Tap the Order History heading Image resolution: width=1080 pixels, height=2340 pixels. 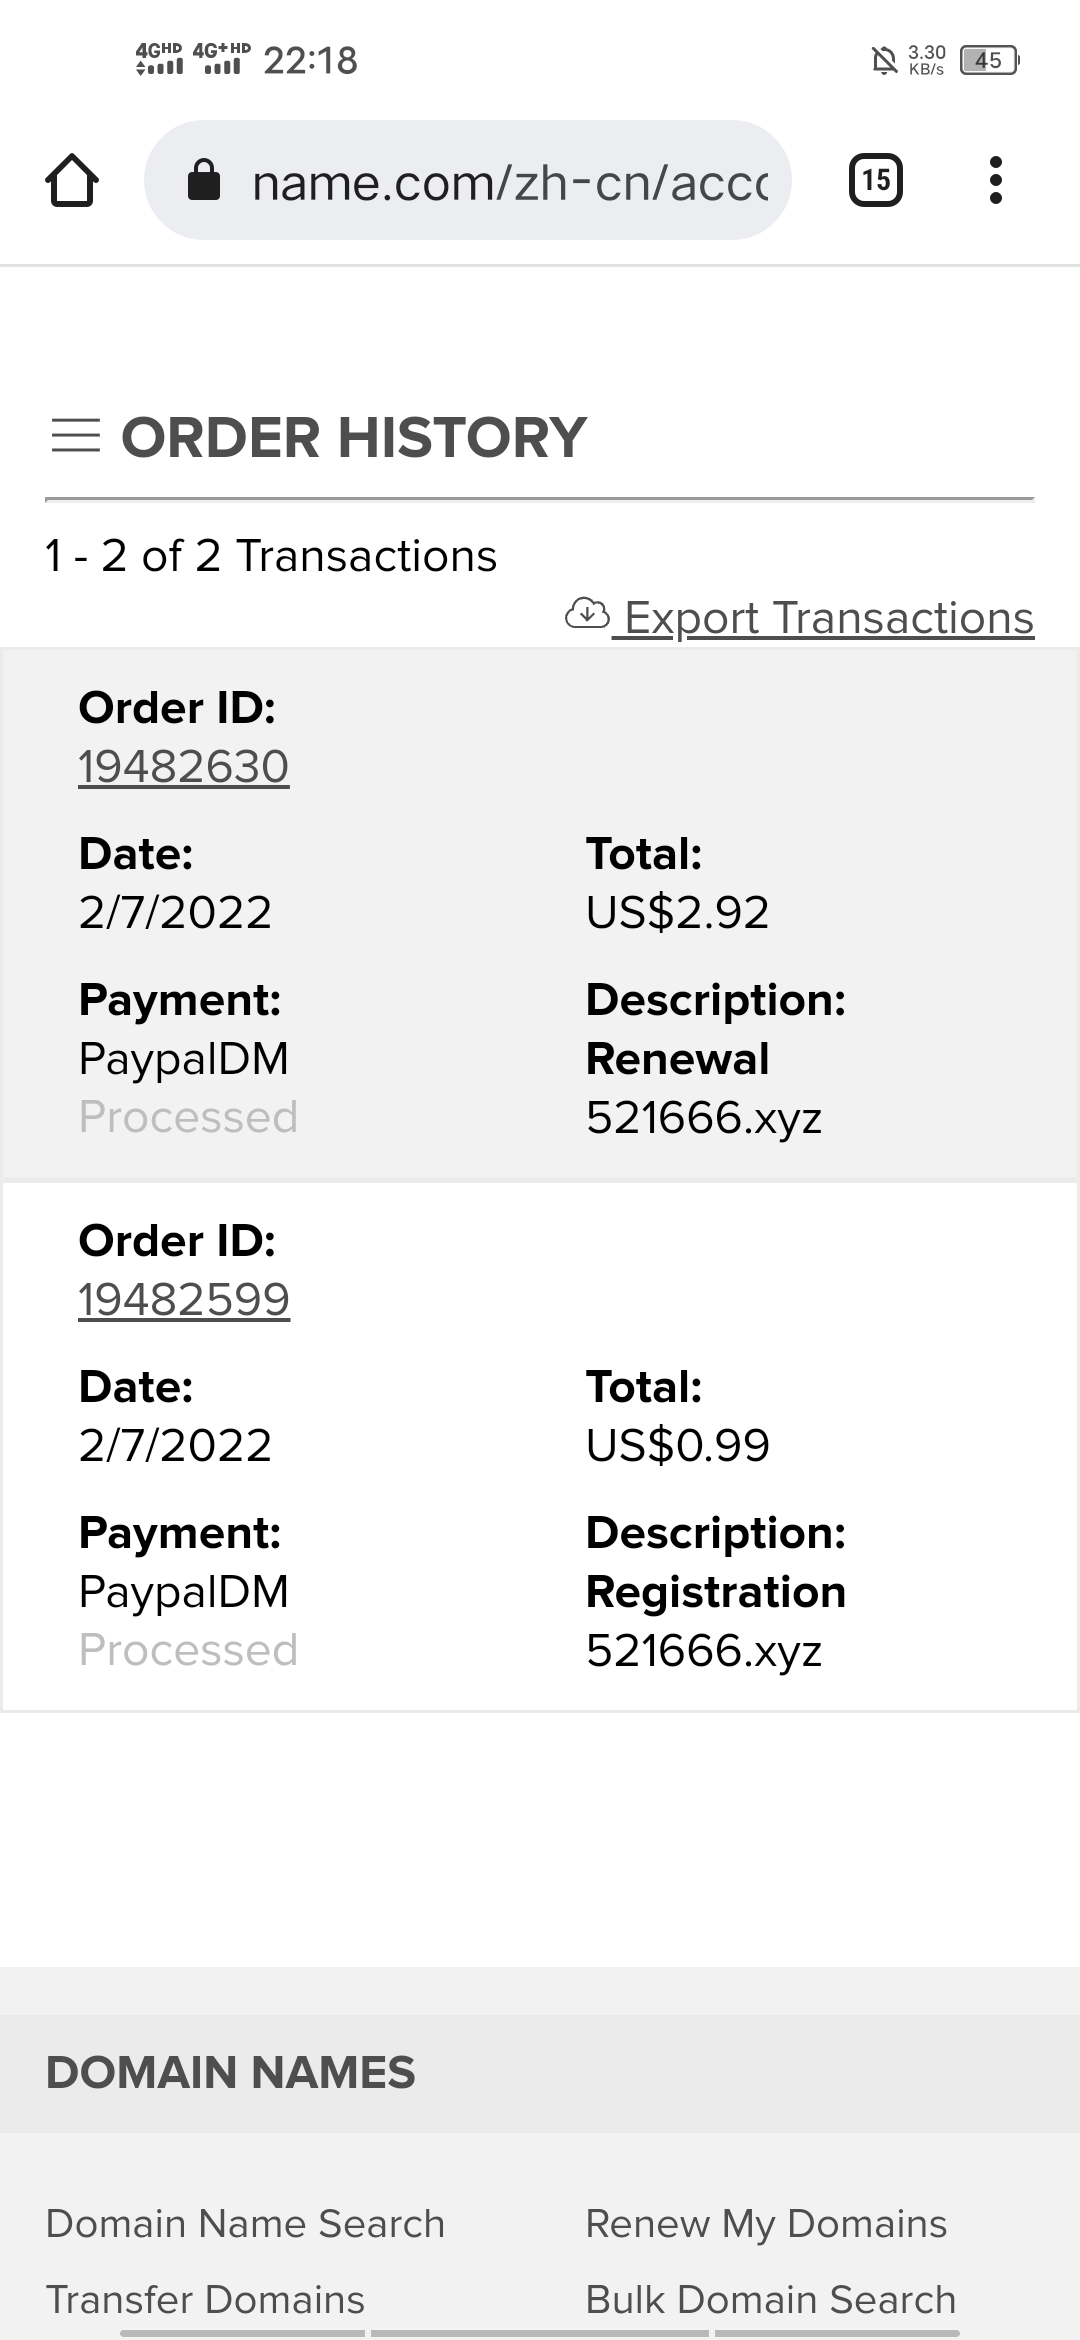click(x=353, y=437)
